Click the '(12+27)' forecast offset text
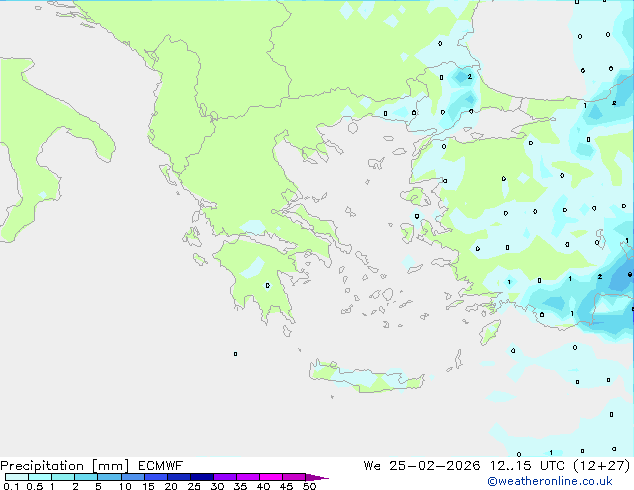The width and height of the screenshot is (634, 490). point(602,466)
